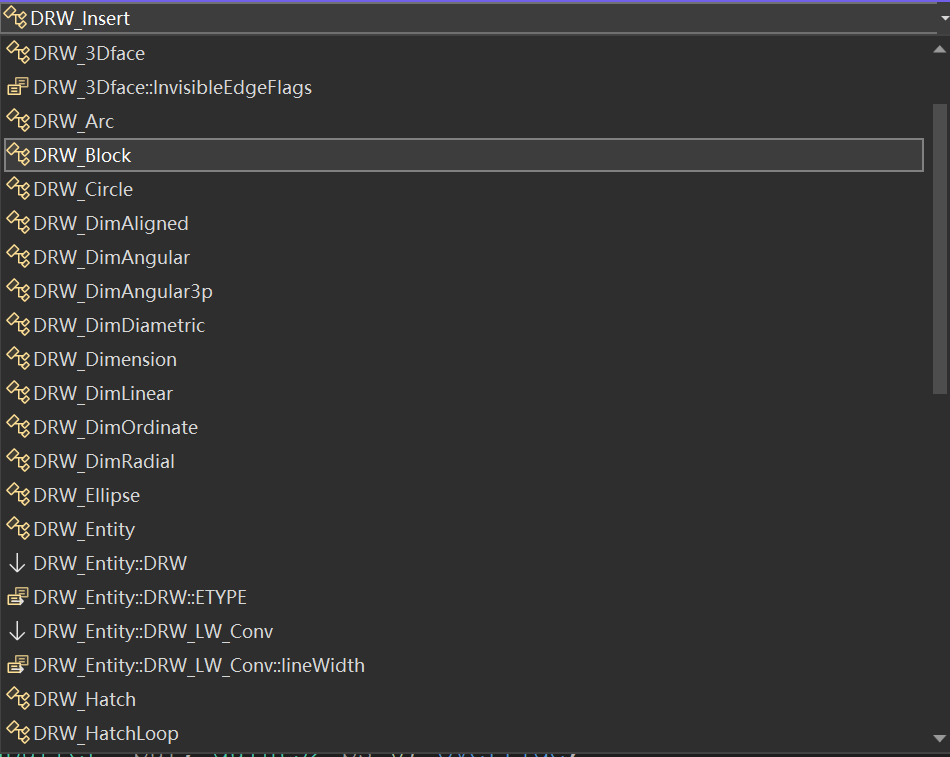This screenshot has height=757, width=950.
Task: Click the enum icon next to DRW_LW_Conv::lineWidth
Action: coord(18,665)
